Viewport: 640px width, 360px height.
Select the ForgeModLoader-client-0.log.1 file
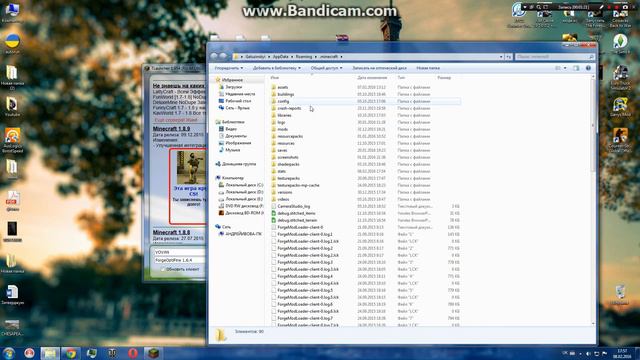(x=304, y=234)
